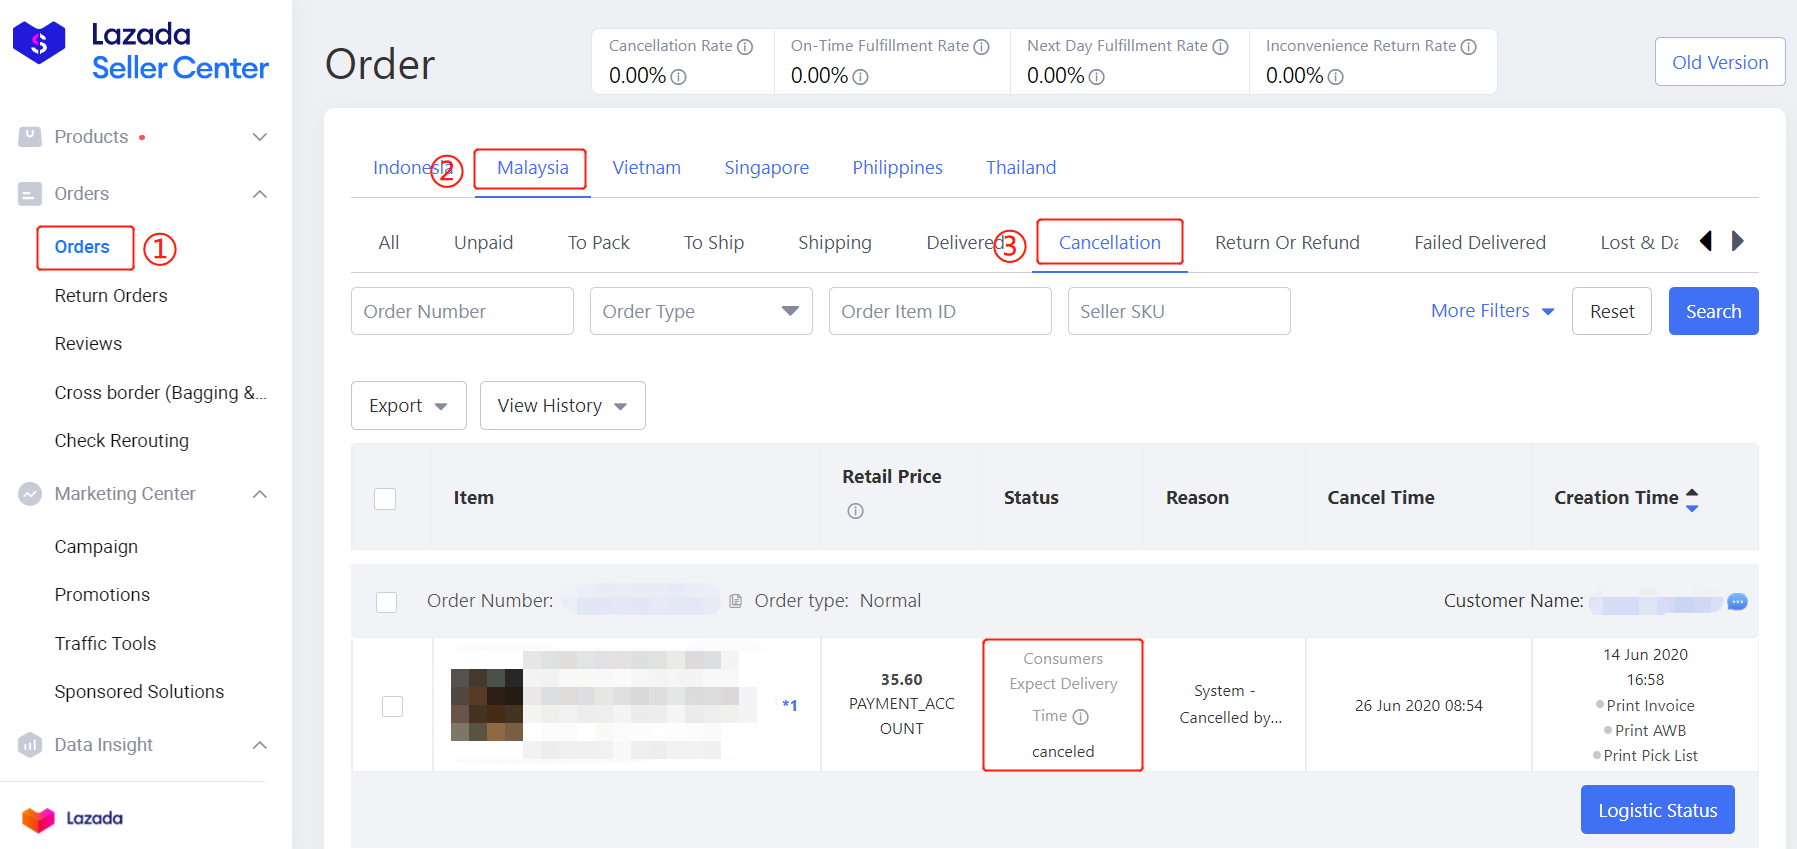Open the View History dropdown
The image size is (1797, 849).
click(x=563, y=406)
